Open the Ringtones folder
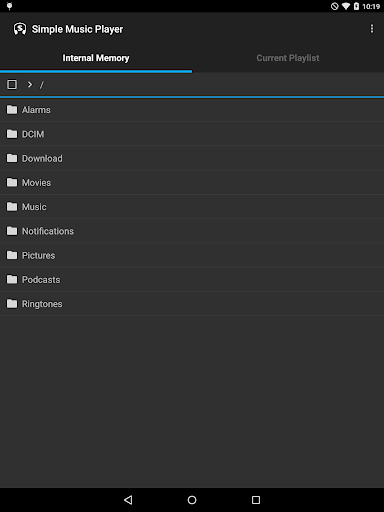Viewport: 384px width, 512px height. pyautogui.click(x=192, y=304)
